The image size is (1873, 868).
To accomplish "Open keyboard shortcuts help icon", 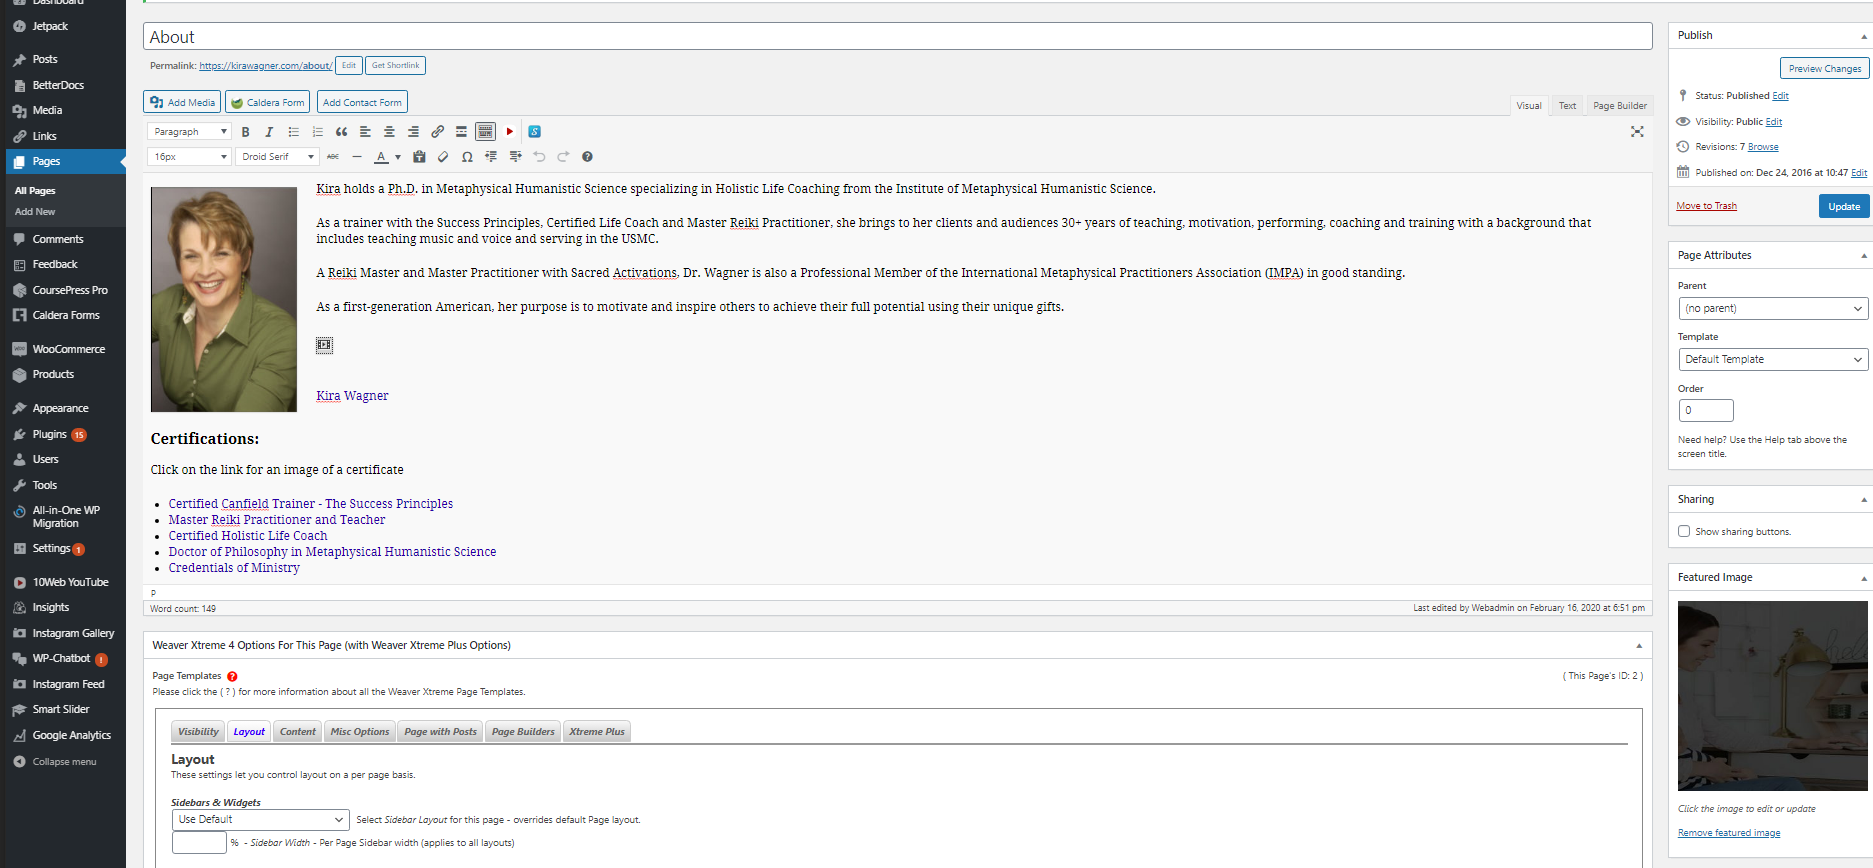I will point(587,157).
